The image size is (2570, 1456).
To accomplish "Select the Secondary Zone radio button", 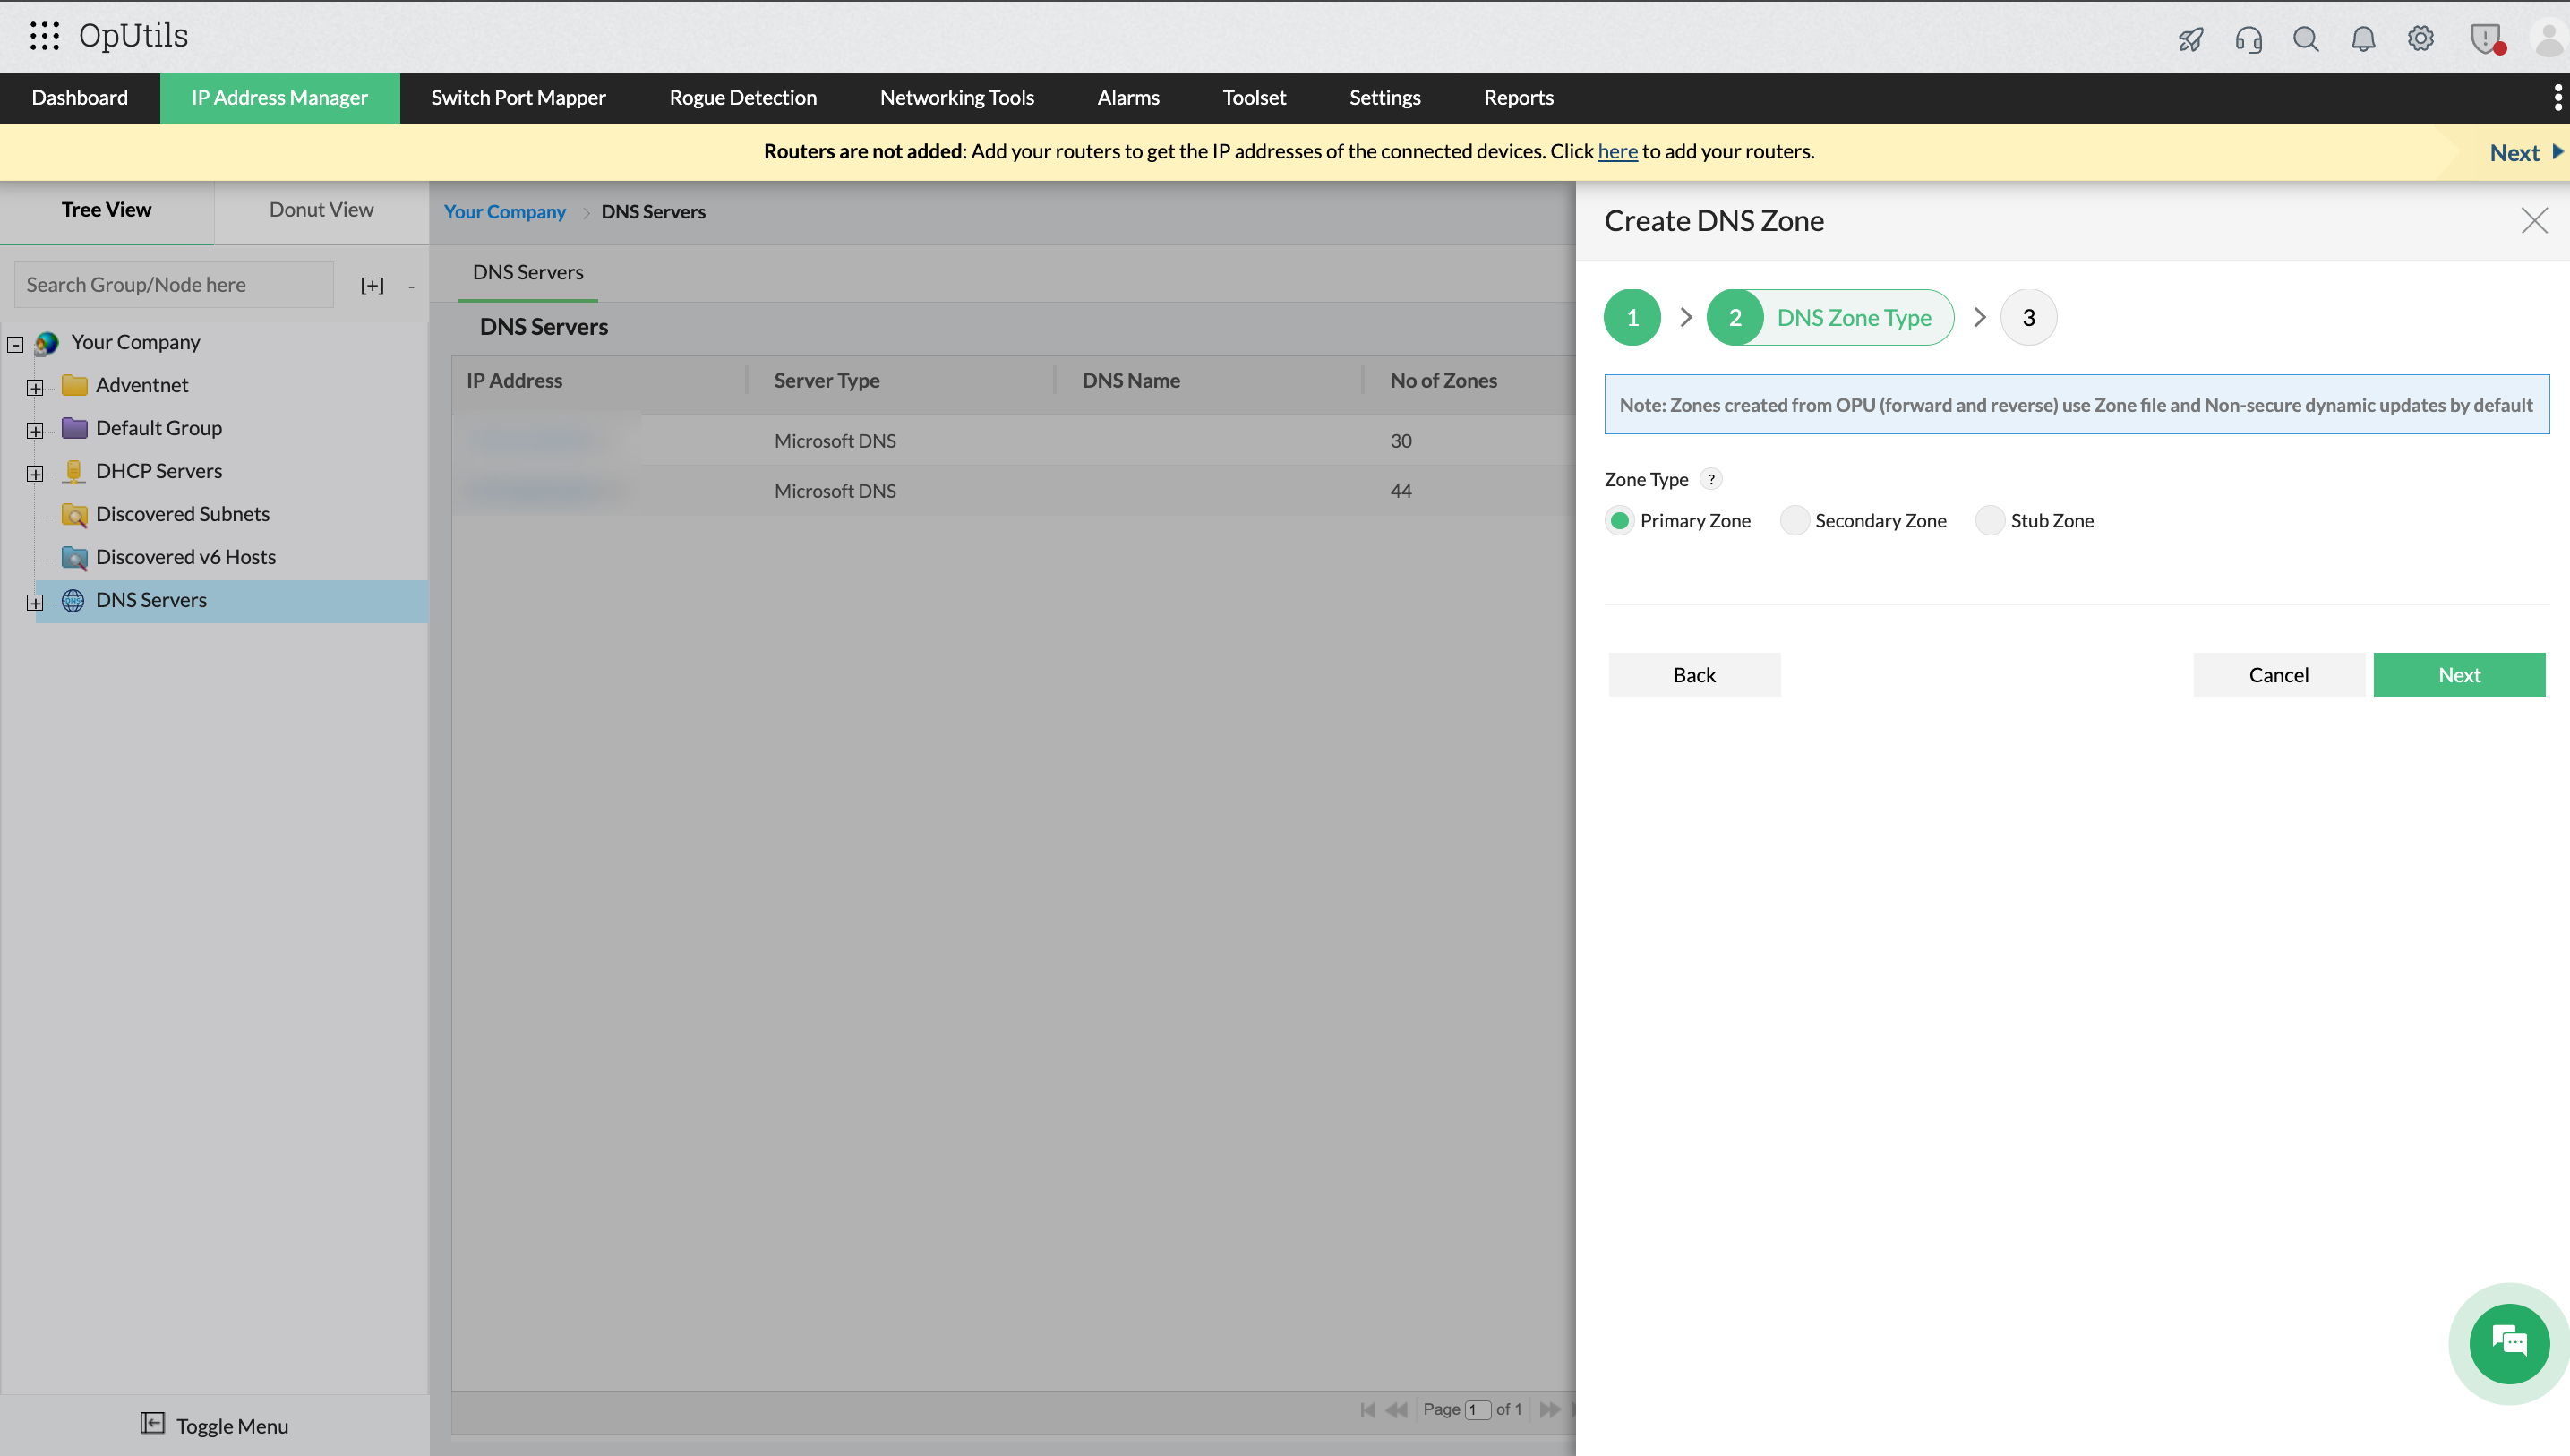I will (1795, 520).
